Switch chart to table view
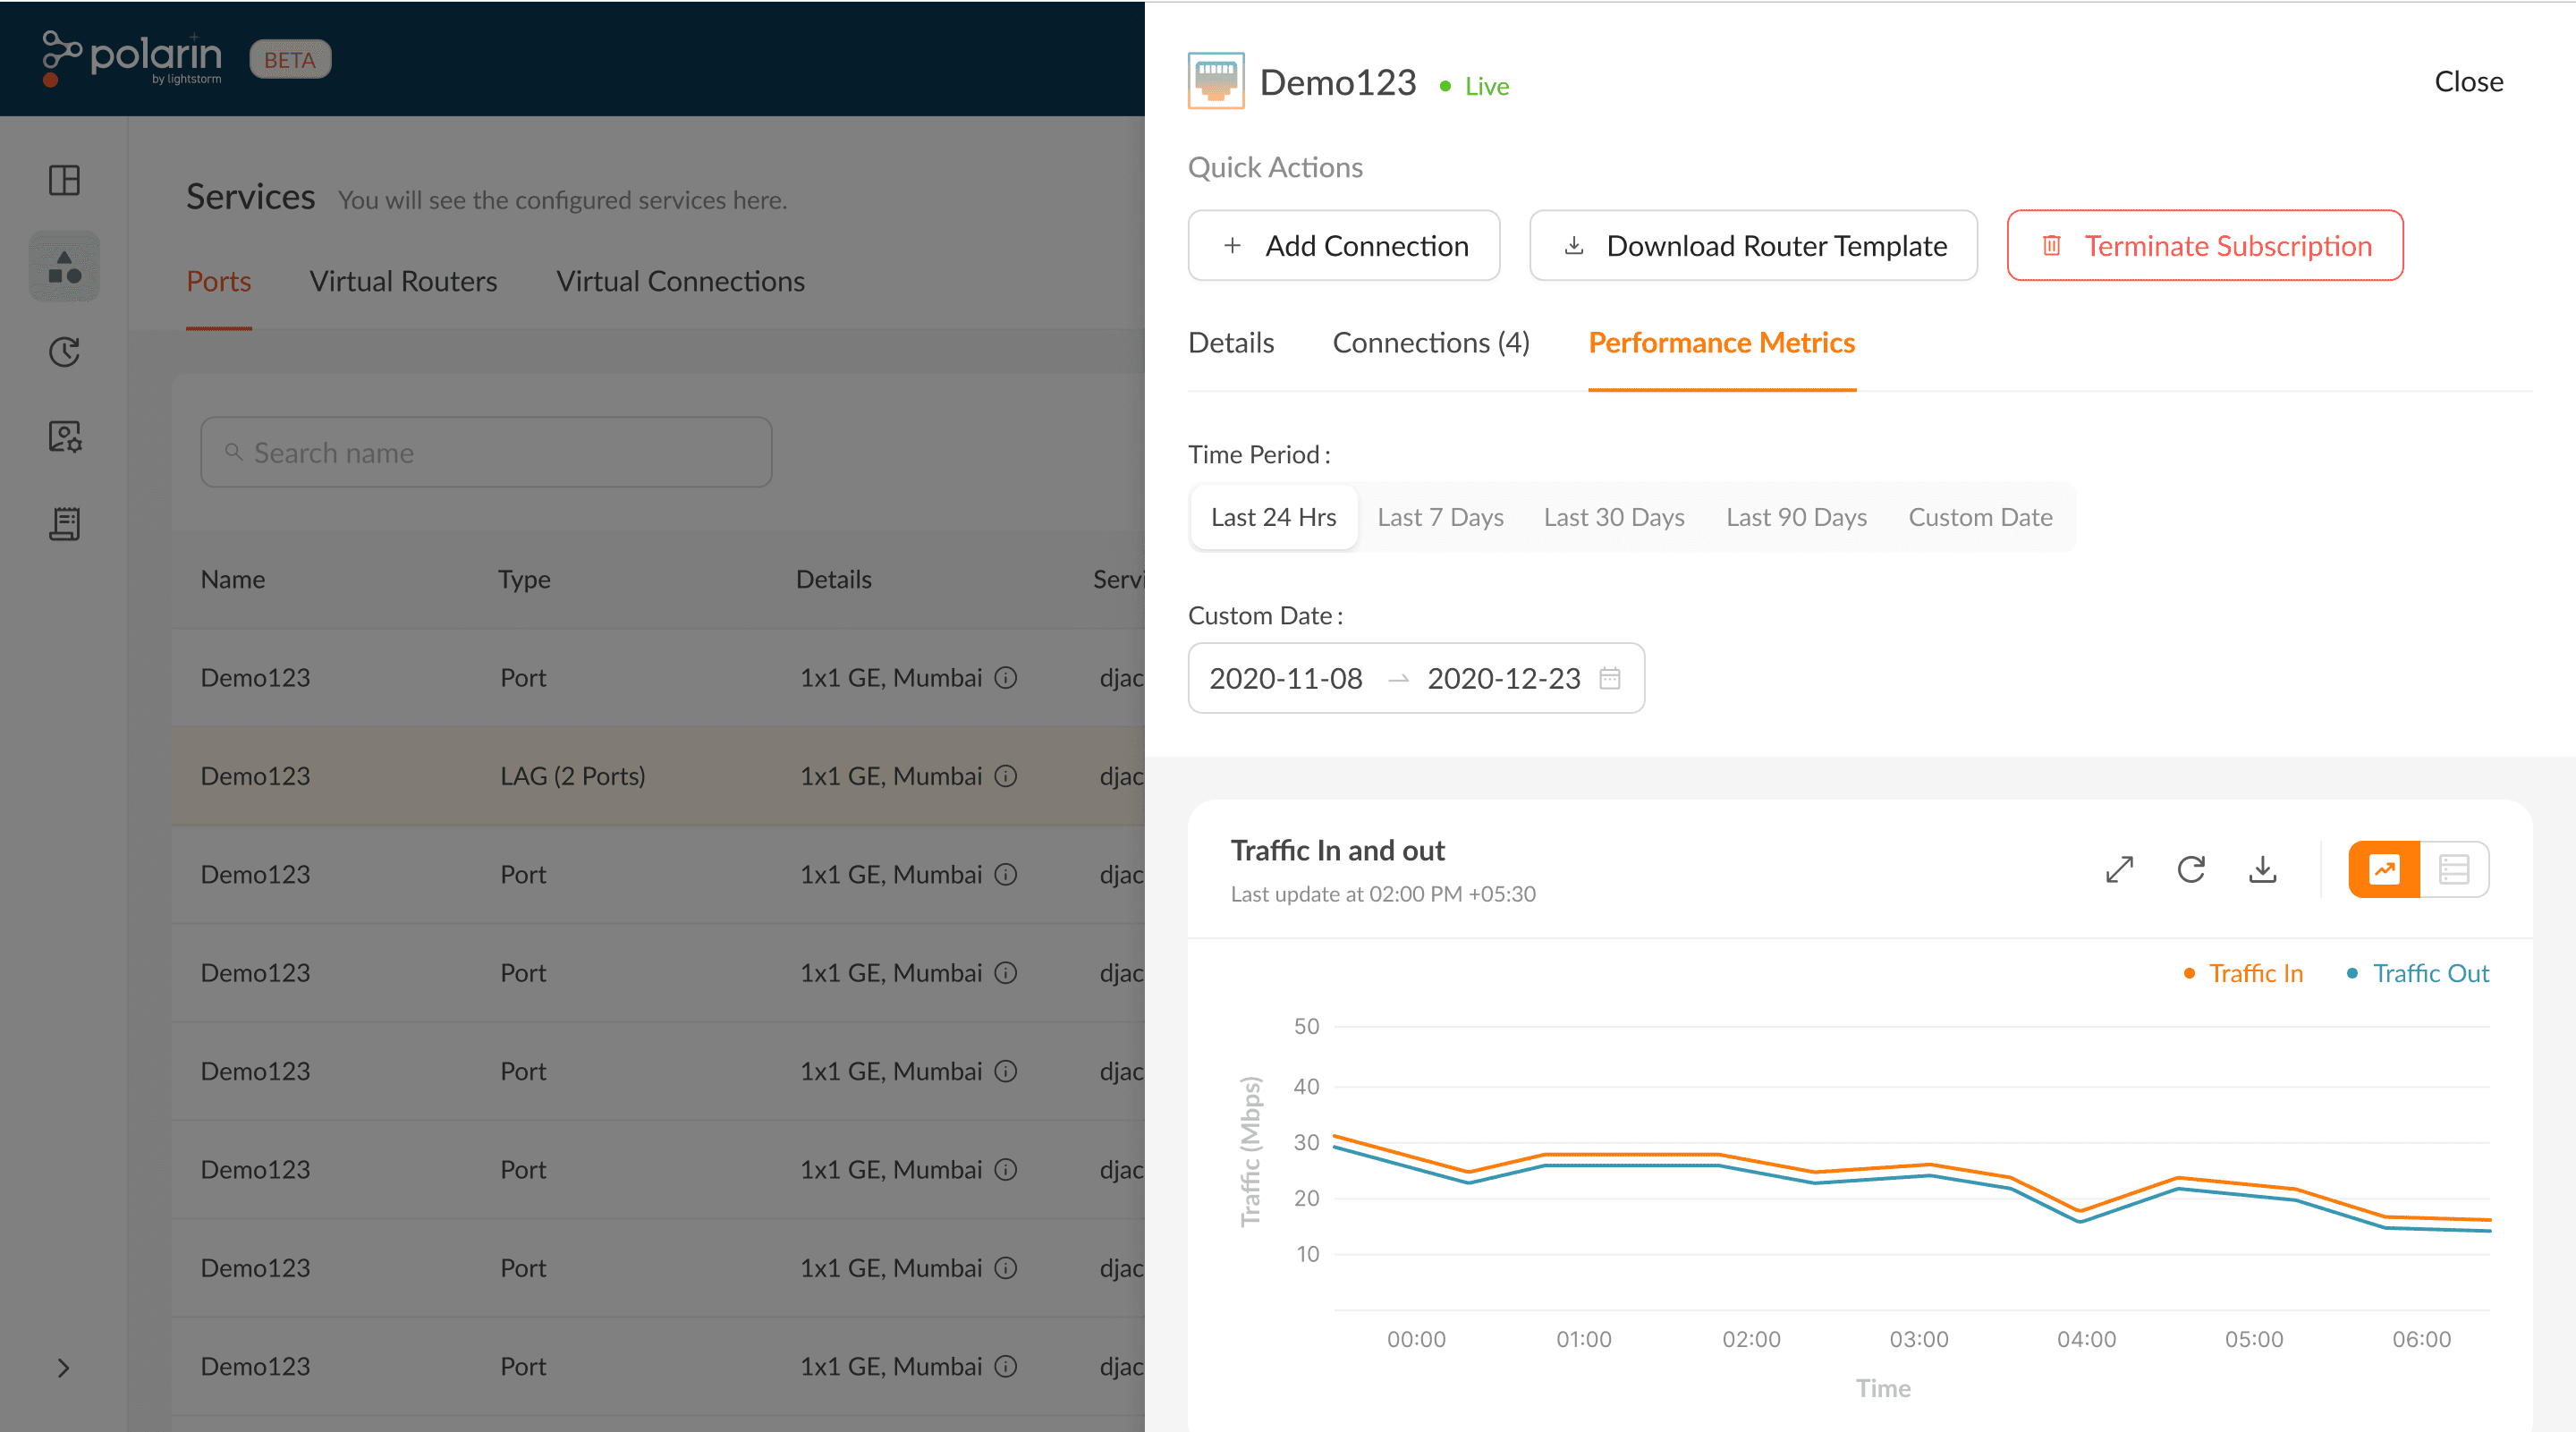The width and height of the screenshot is (2576, 1432). click(2454, 870)
